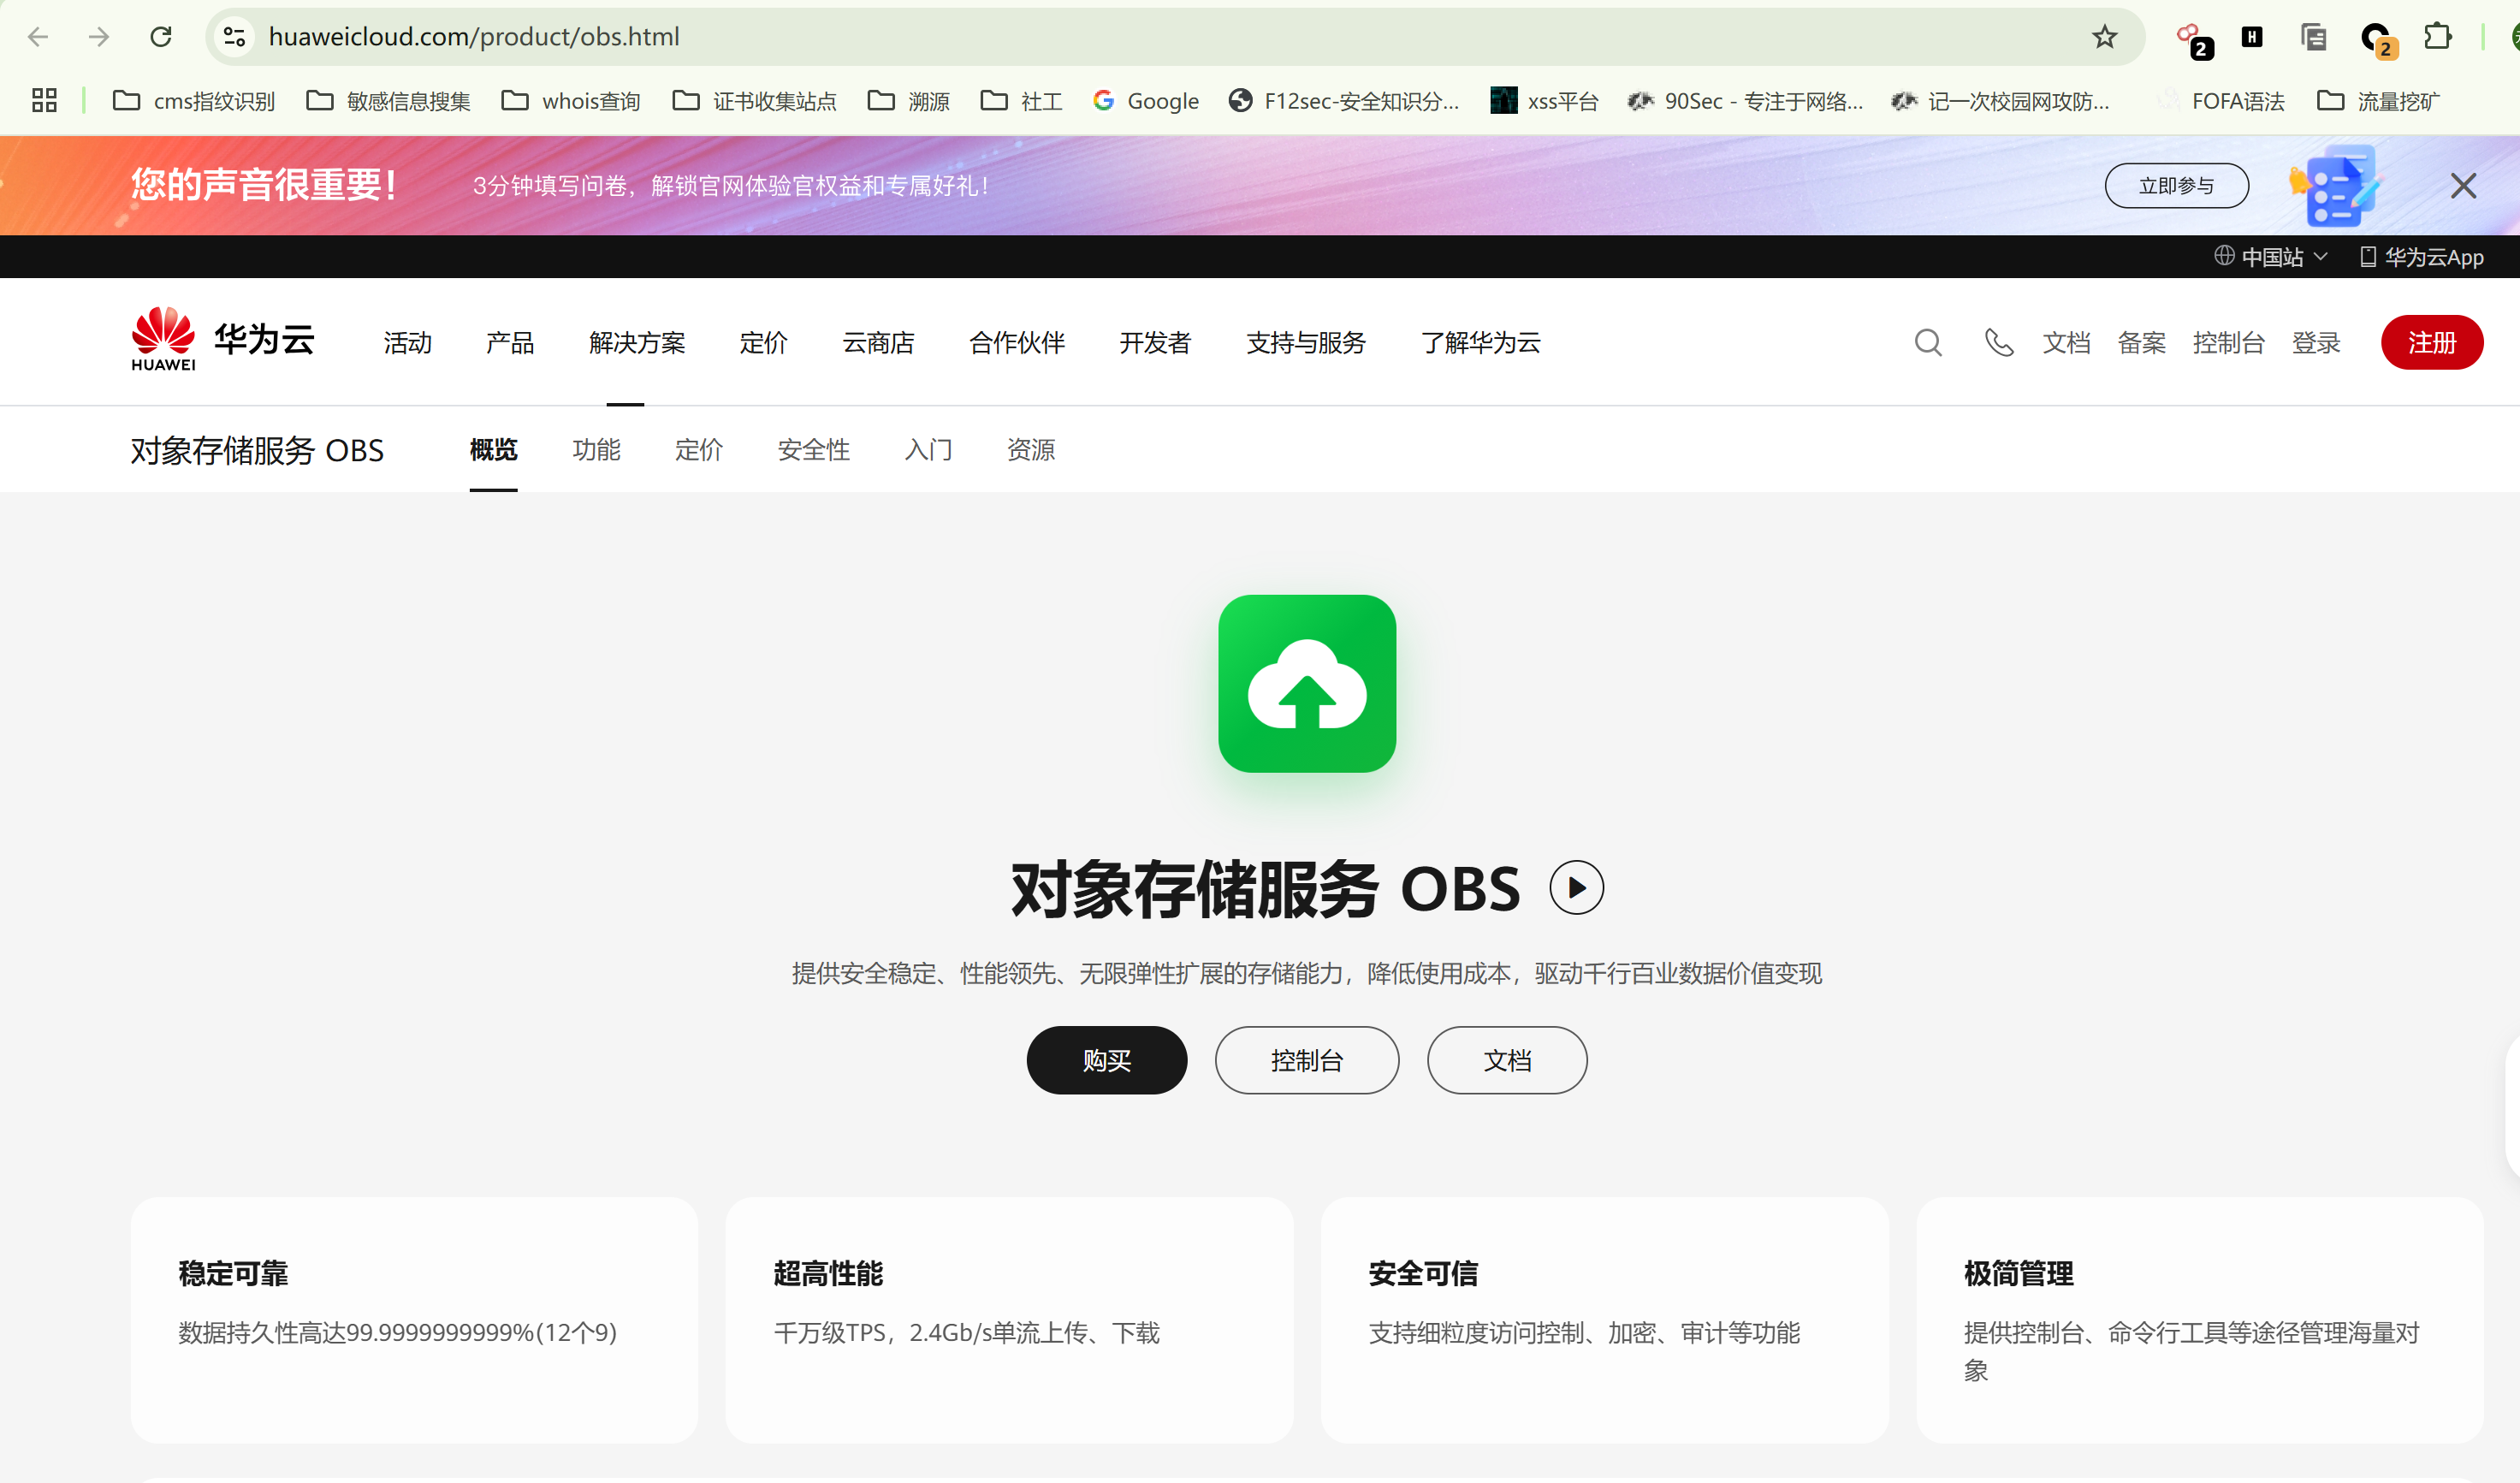Open the 溯源 bookmark folder

[x=908, y=101]
